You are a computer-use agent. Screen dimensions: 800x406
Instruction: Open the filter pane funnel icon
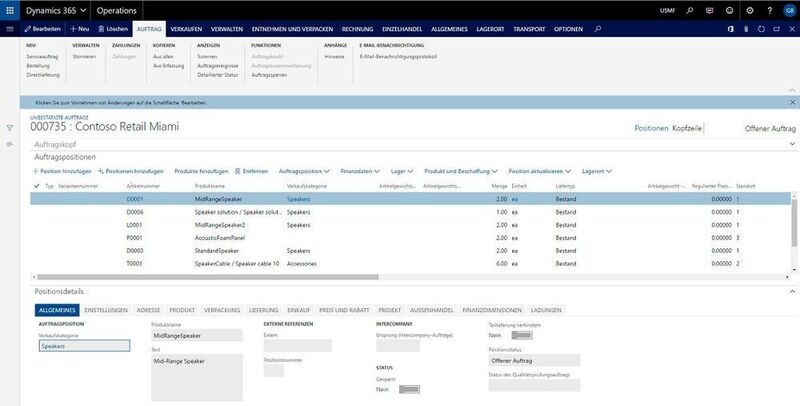pyautogui.click(x=10, y=128)
